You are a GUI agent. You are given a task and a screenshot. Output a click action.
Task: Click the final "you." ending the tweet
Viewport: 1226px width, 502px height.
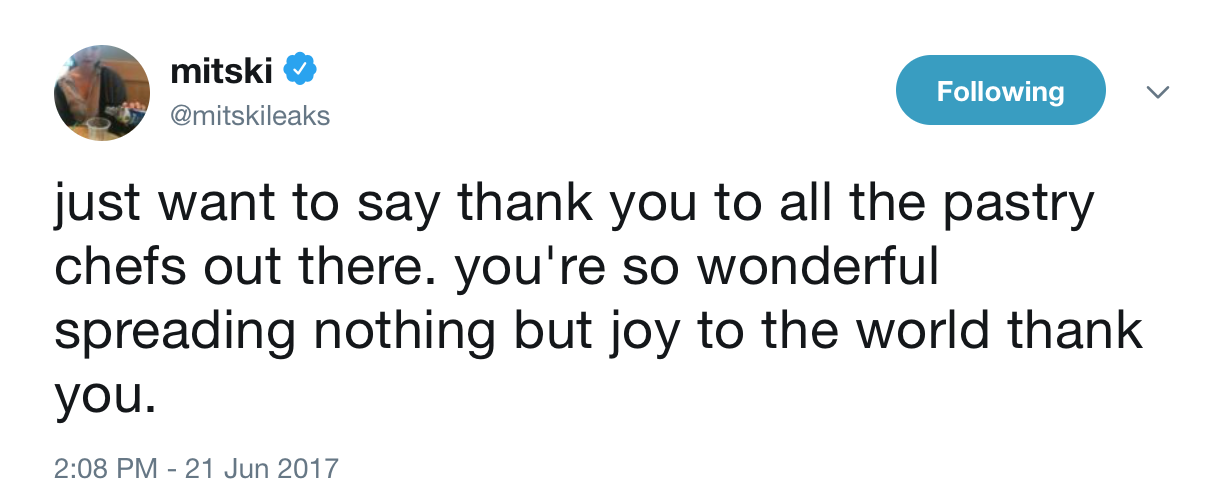[105, 394]
